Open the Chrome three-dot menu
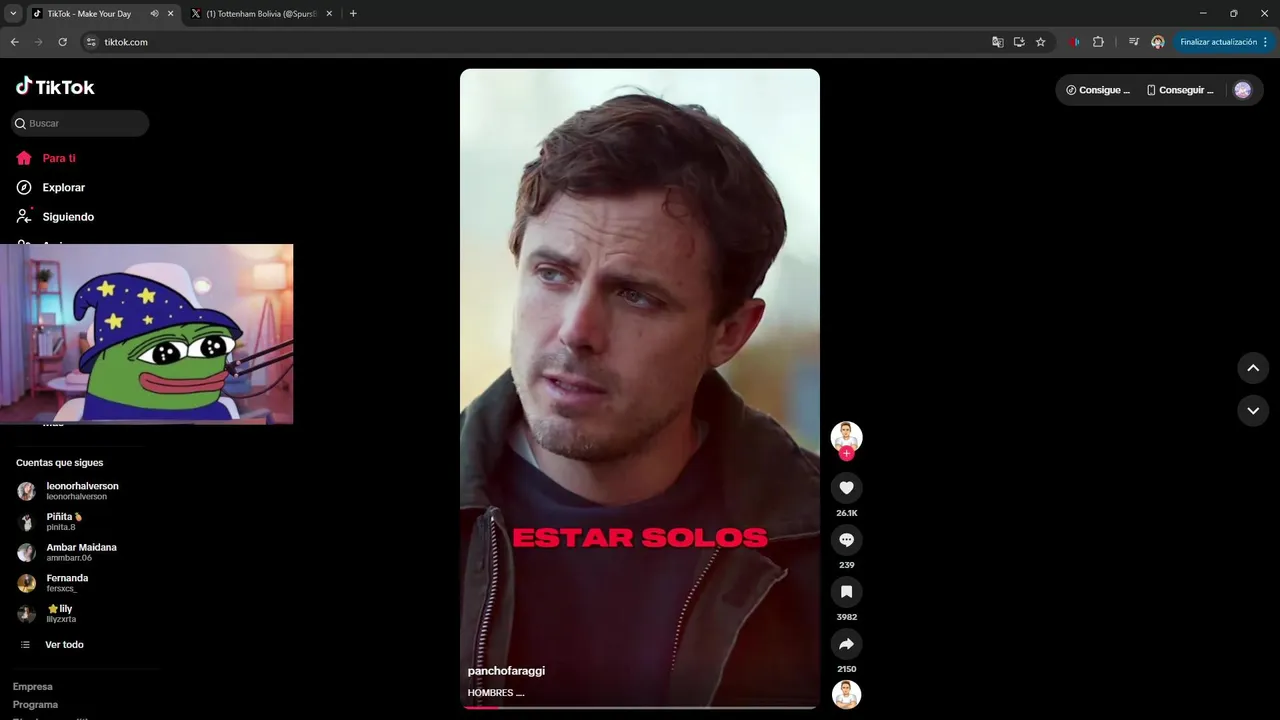The width and height of the screenshot is (1280, 720). (x=1265, y=42)
